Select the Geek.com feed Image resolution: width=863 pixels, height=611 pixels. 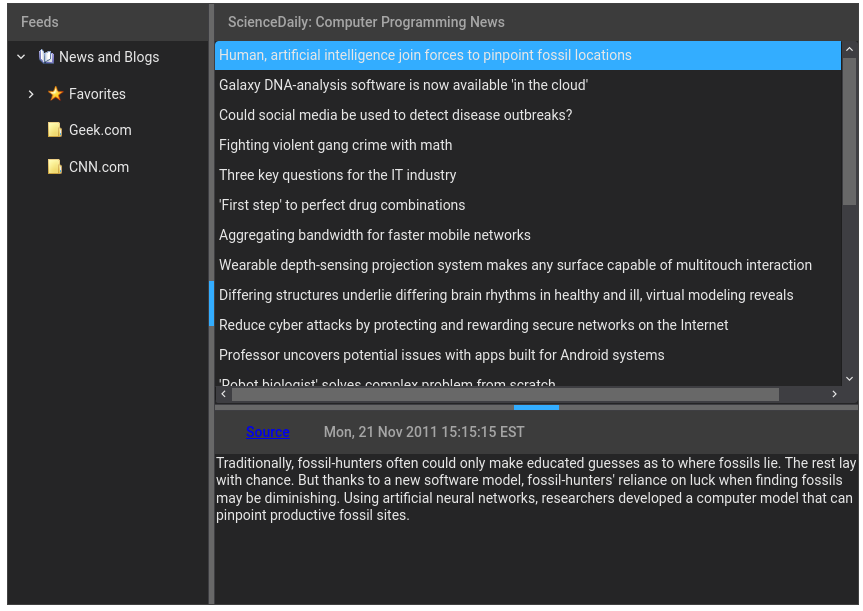[x=100, y=130]
